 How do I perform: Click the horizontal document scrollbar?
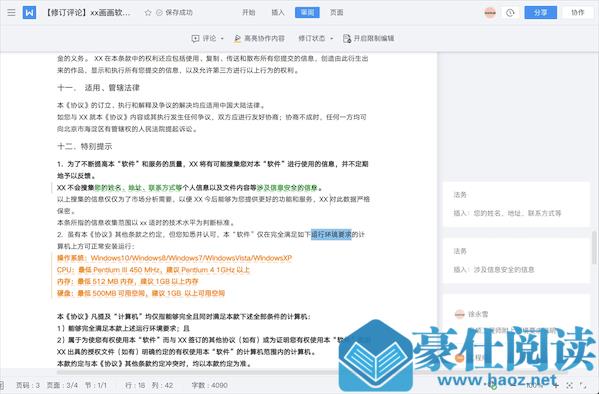pos(199,372)
